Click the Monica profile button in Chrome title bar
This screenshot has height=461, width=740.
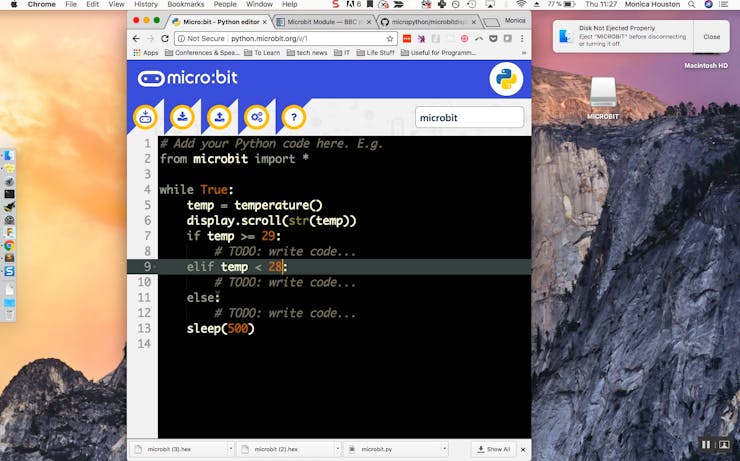tap(515, 20)
